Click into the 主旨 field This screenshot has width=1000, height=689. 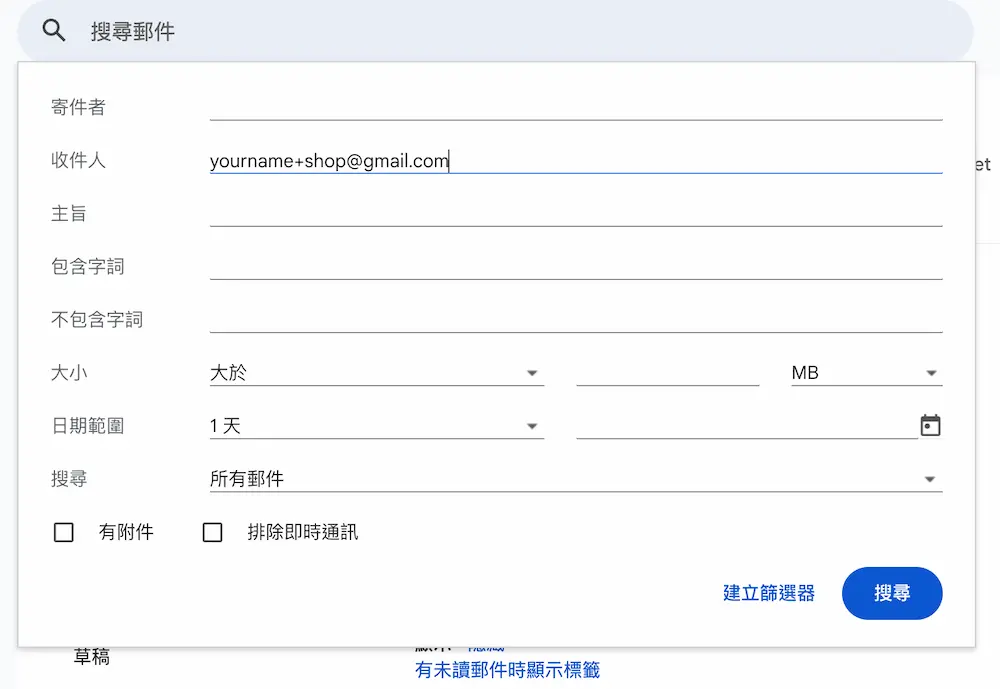click(x=575, y=213)
